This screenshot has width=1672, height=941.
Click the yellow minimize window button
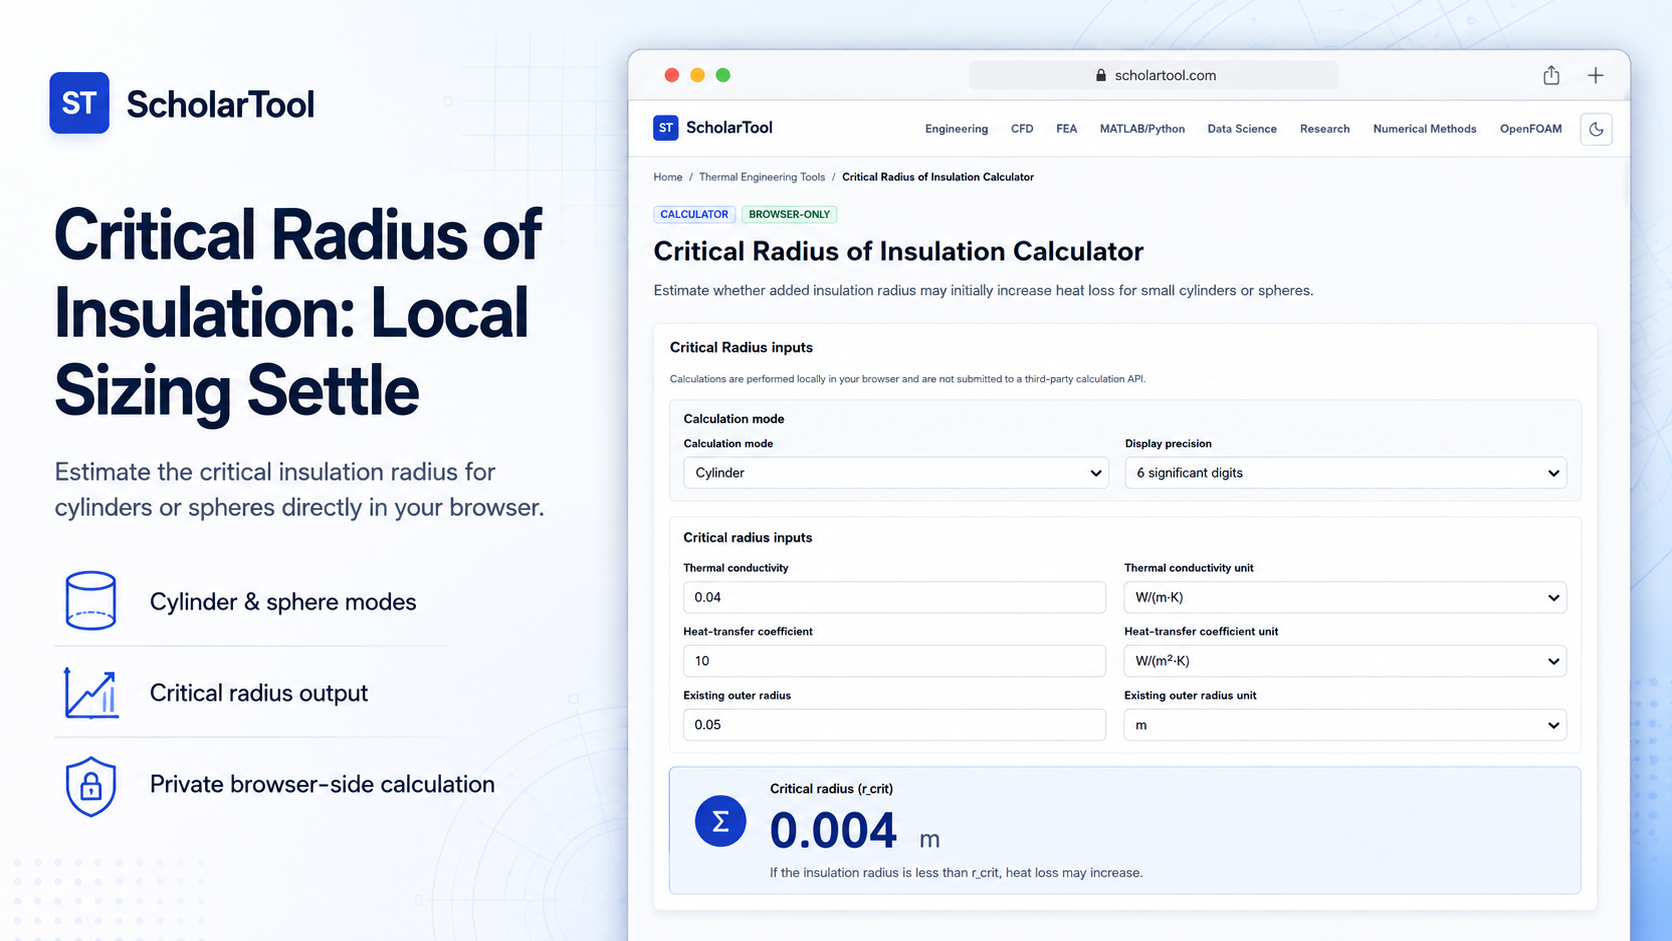pyautogui.click(x=698, y=75)
